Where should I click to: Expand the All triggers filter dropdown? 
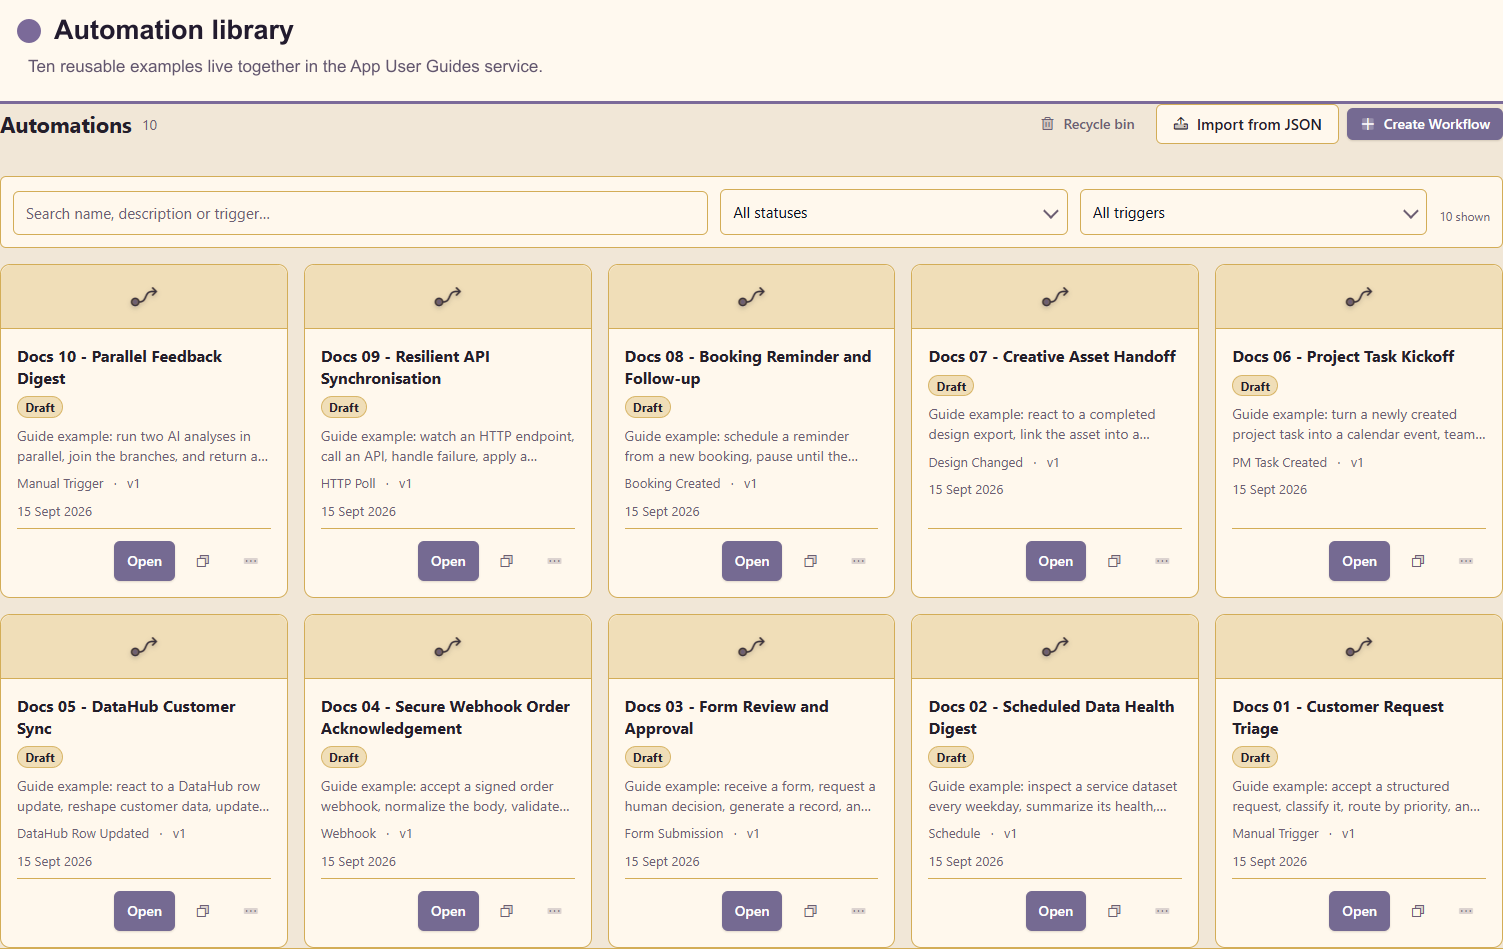(1253, 213)
